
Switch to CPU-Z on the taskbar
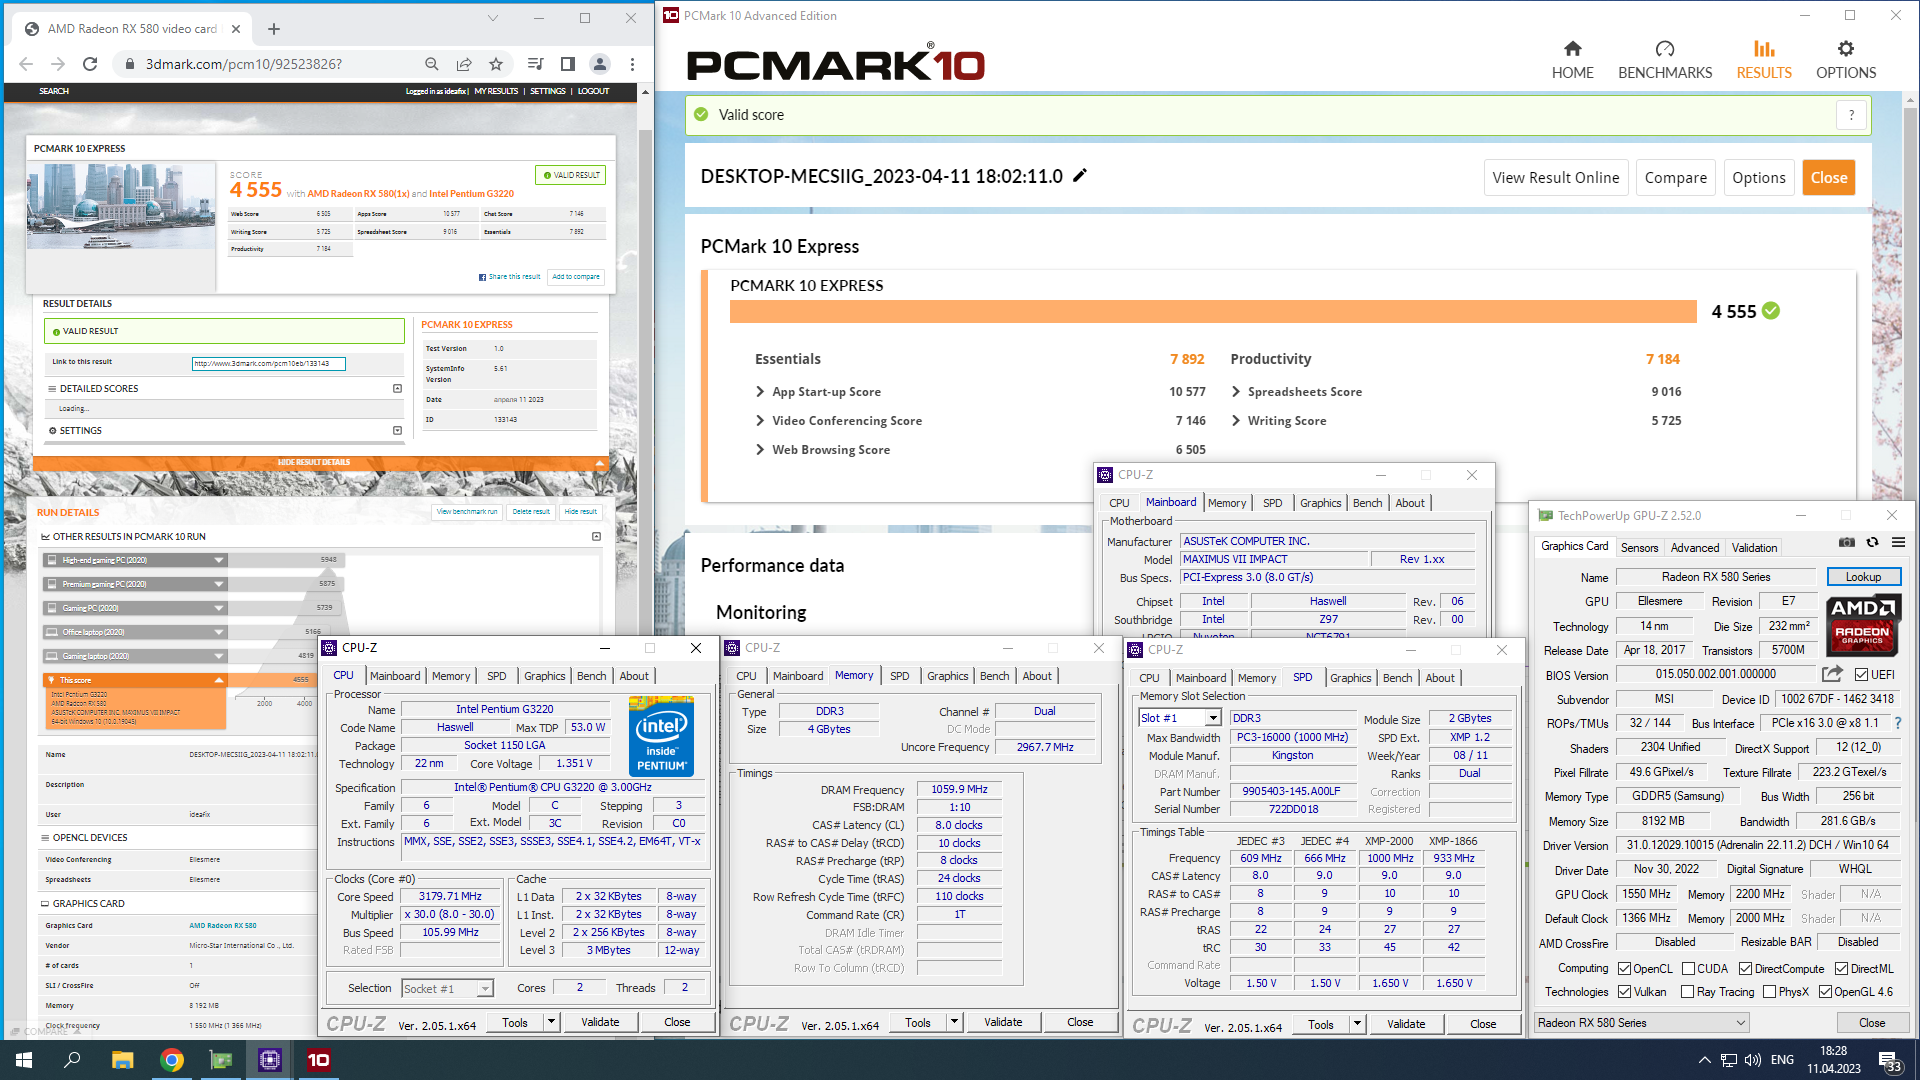coord(269,1060)
